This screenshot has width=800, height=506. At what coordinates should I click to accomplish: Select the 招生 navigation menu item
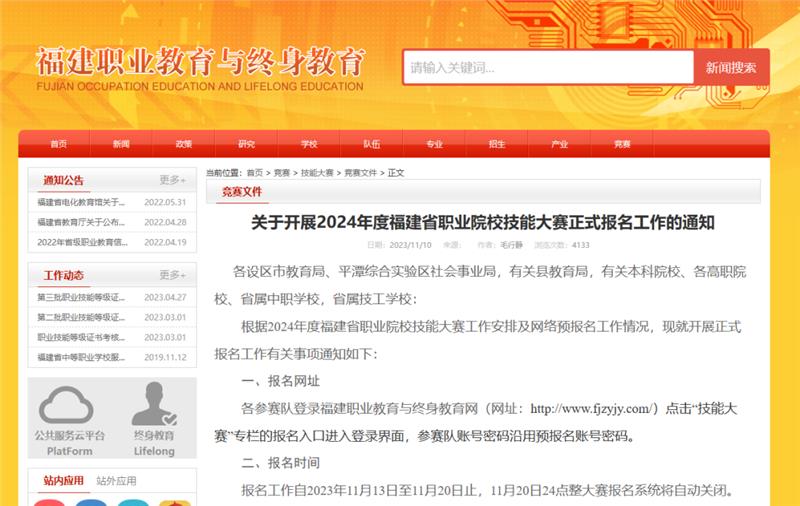click(497, 144)
